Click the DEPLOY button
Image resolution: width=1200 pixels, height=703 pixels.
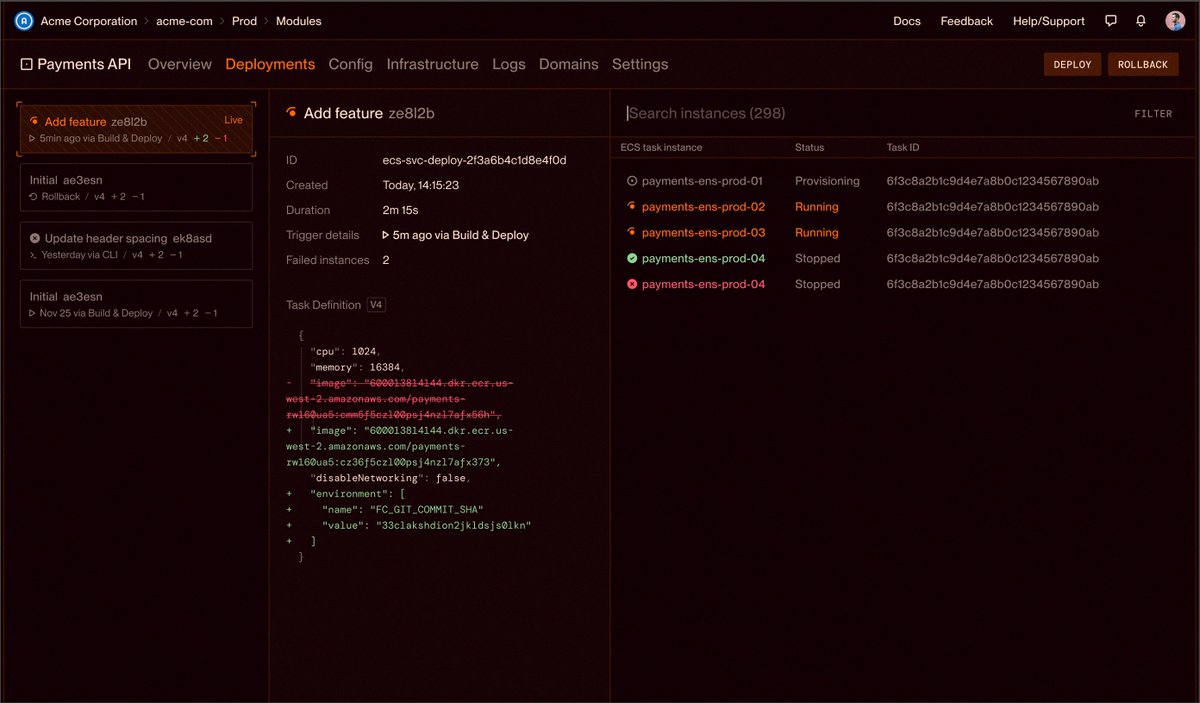1073,64
